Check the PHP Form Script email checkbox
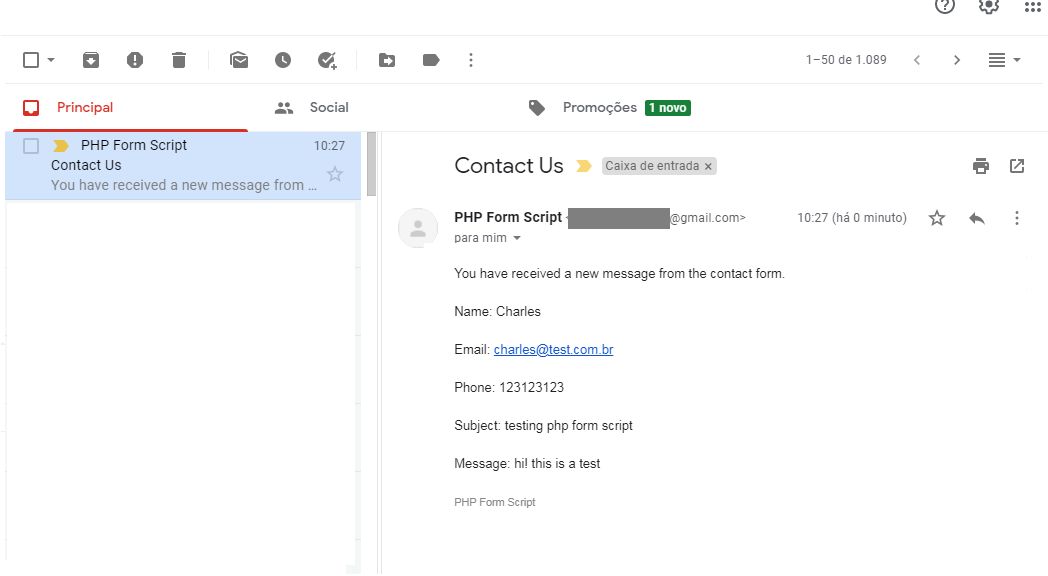Viewport: 1048px width, 576px height. coord(31,146)
